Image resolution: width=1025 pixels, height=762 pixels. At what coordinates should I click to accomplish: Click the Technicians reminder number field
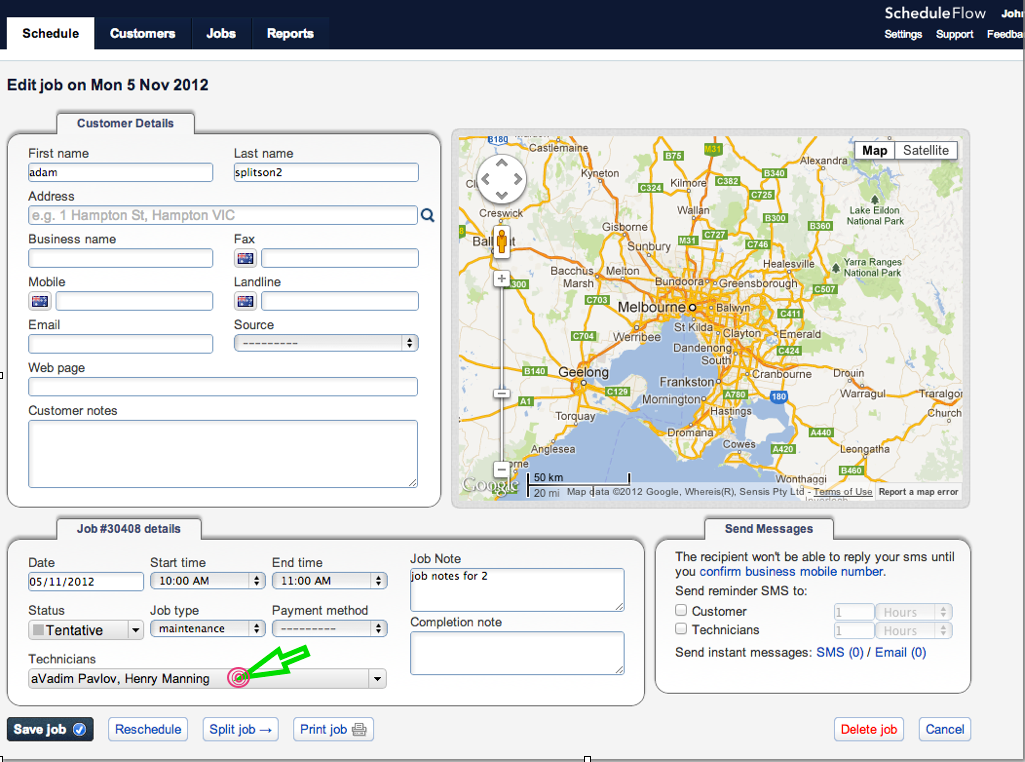pos(854,631)
